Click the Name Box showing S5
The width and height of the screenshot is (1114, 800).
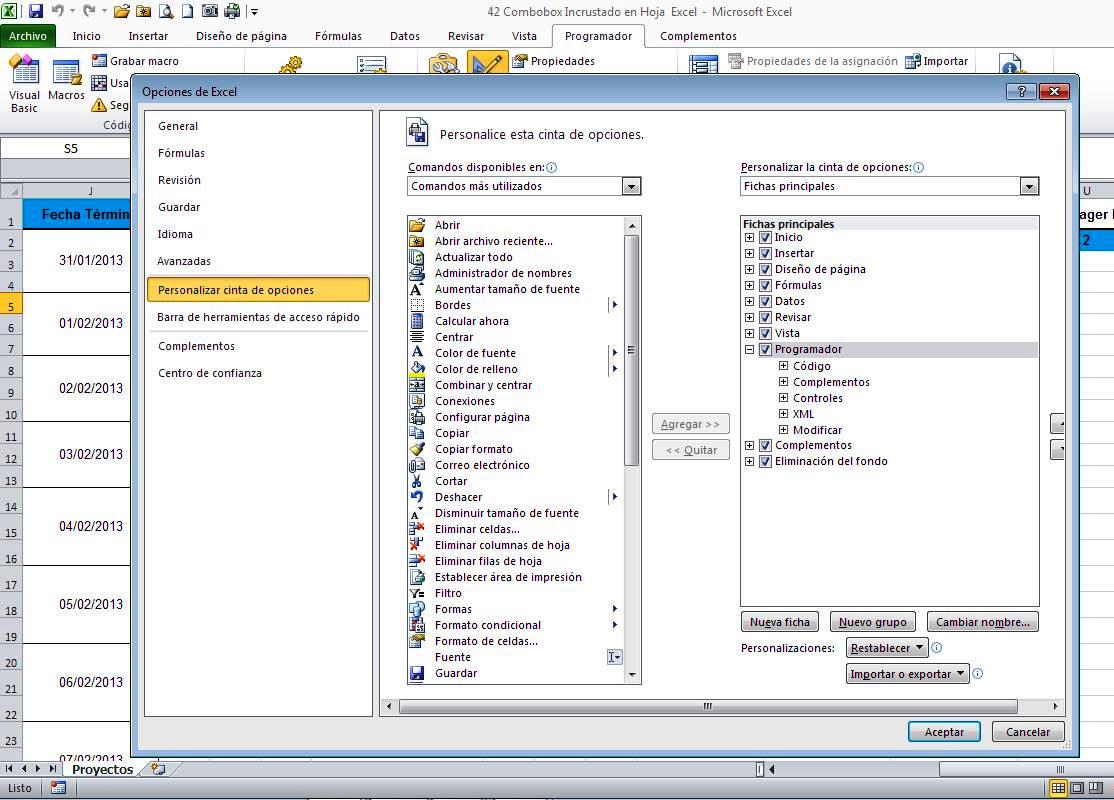(70, 148)
